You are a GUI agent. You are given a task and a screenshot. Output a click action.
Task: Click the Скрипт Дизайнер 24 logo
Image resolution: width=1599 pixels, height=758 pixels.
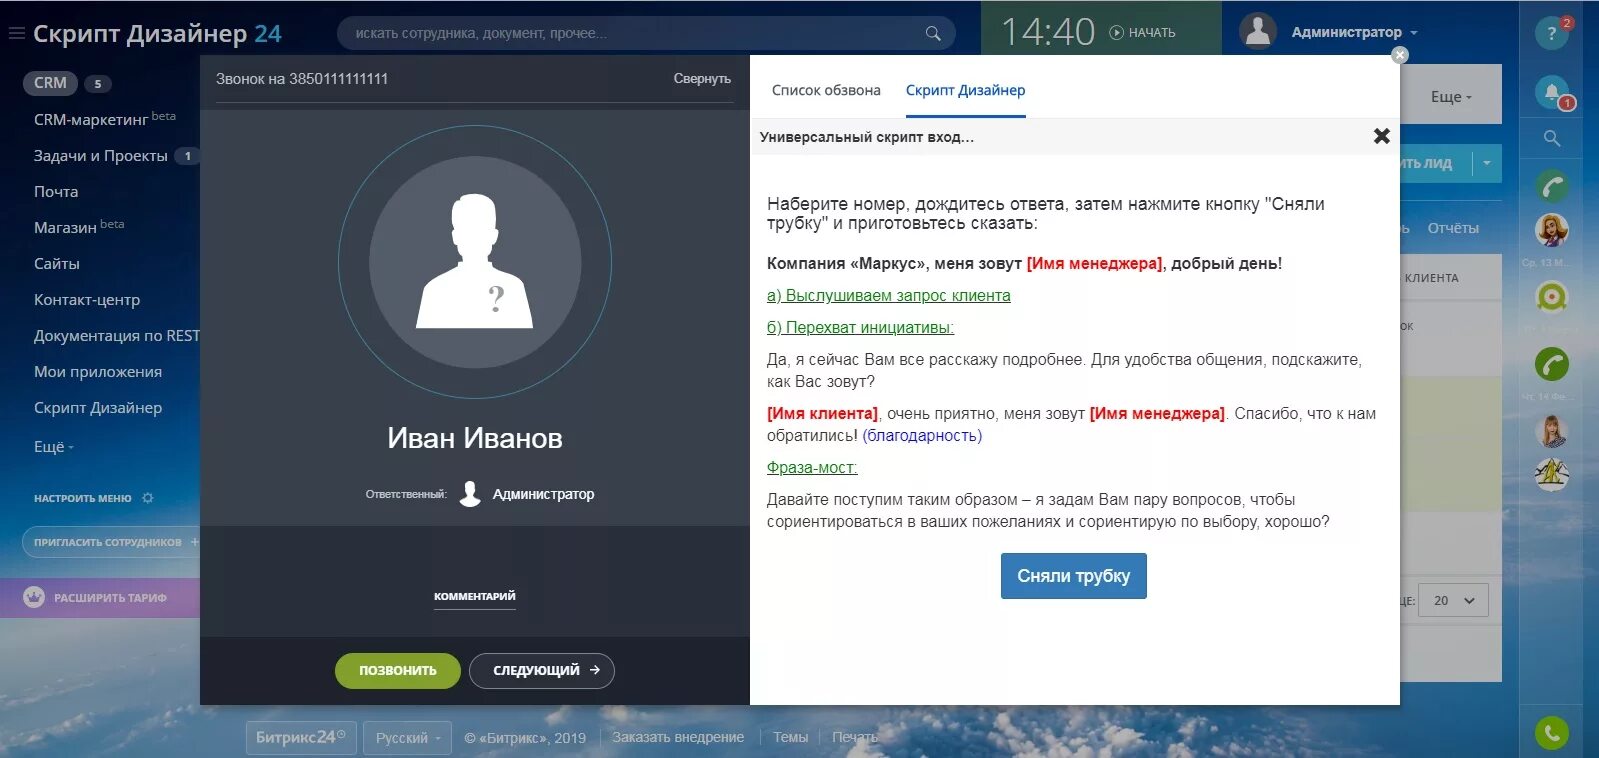[x=157, y=33]
